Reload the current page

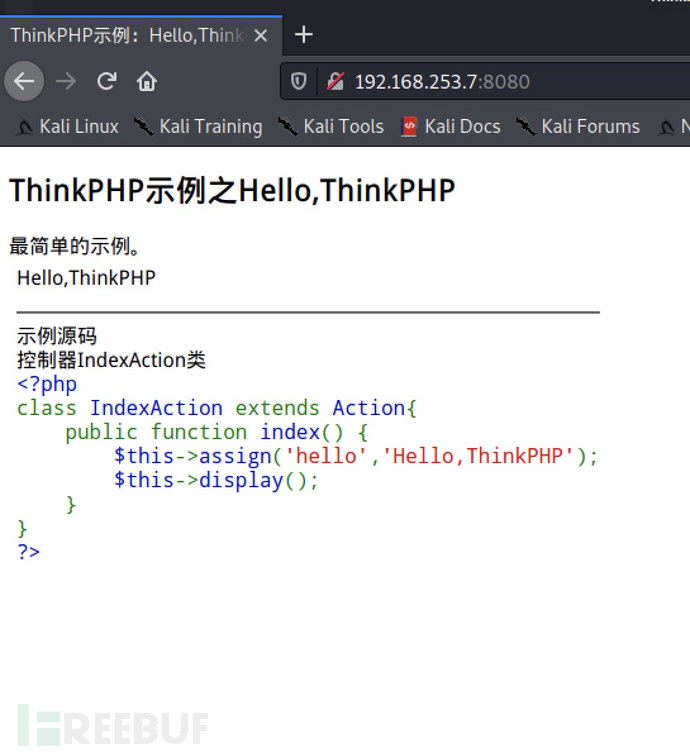tap(107, 81)
